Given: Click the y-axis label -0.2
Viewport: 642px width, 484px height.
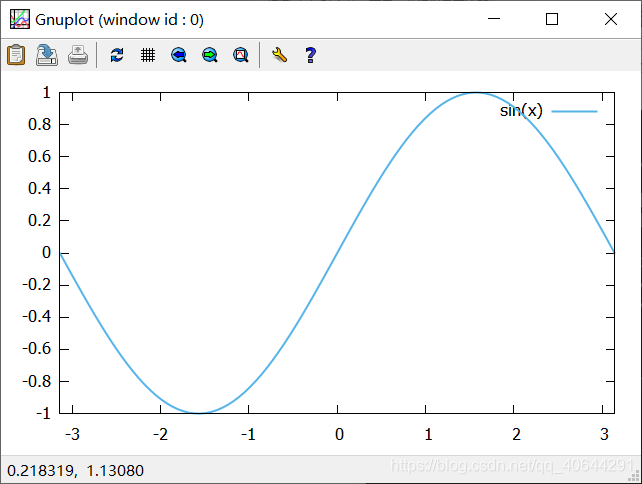Looking at the screenshot, I should click(36, 285).
